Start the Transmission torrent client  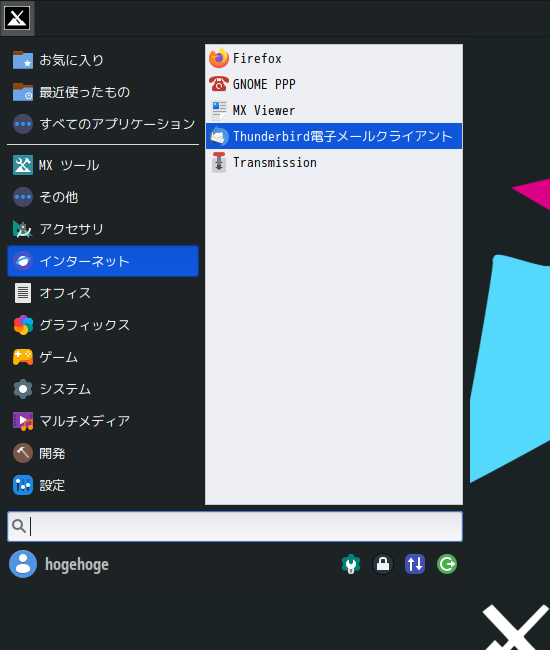point(334,162)
